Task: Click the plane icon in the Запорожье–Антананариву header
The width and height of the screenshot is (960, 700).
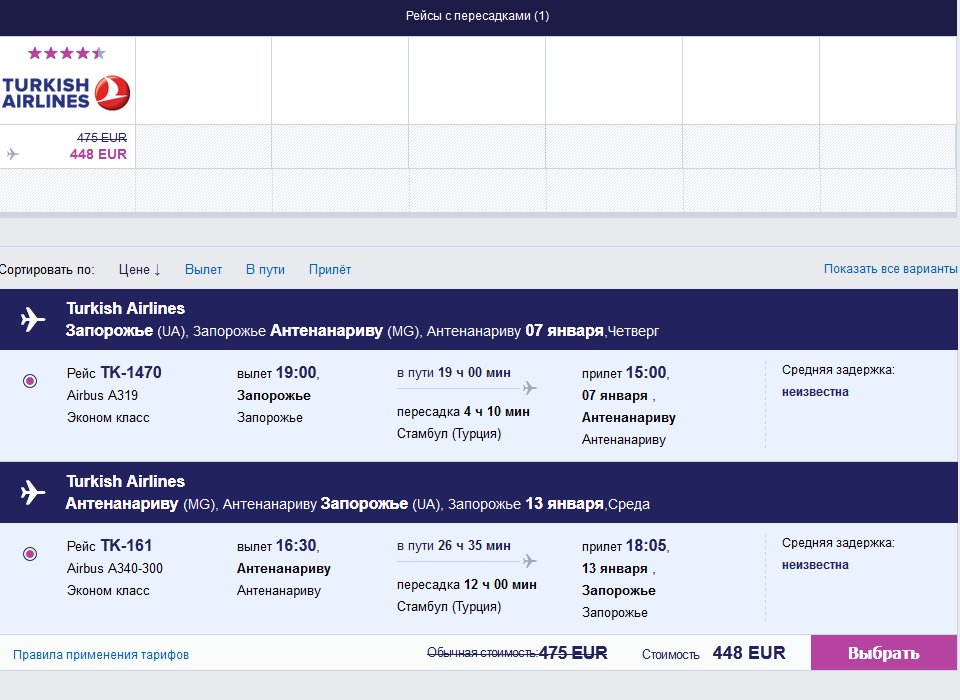Action: pyautogui.click(x=33, y=320)
